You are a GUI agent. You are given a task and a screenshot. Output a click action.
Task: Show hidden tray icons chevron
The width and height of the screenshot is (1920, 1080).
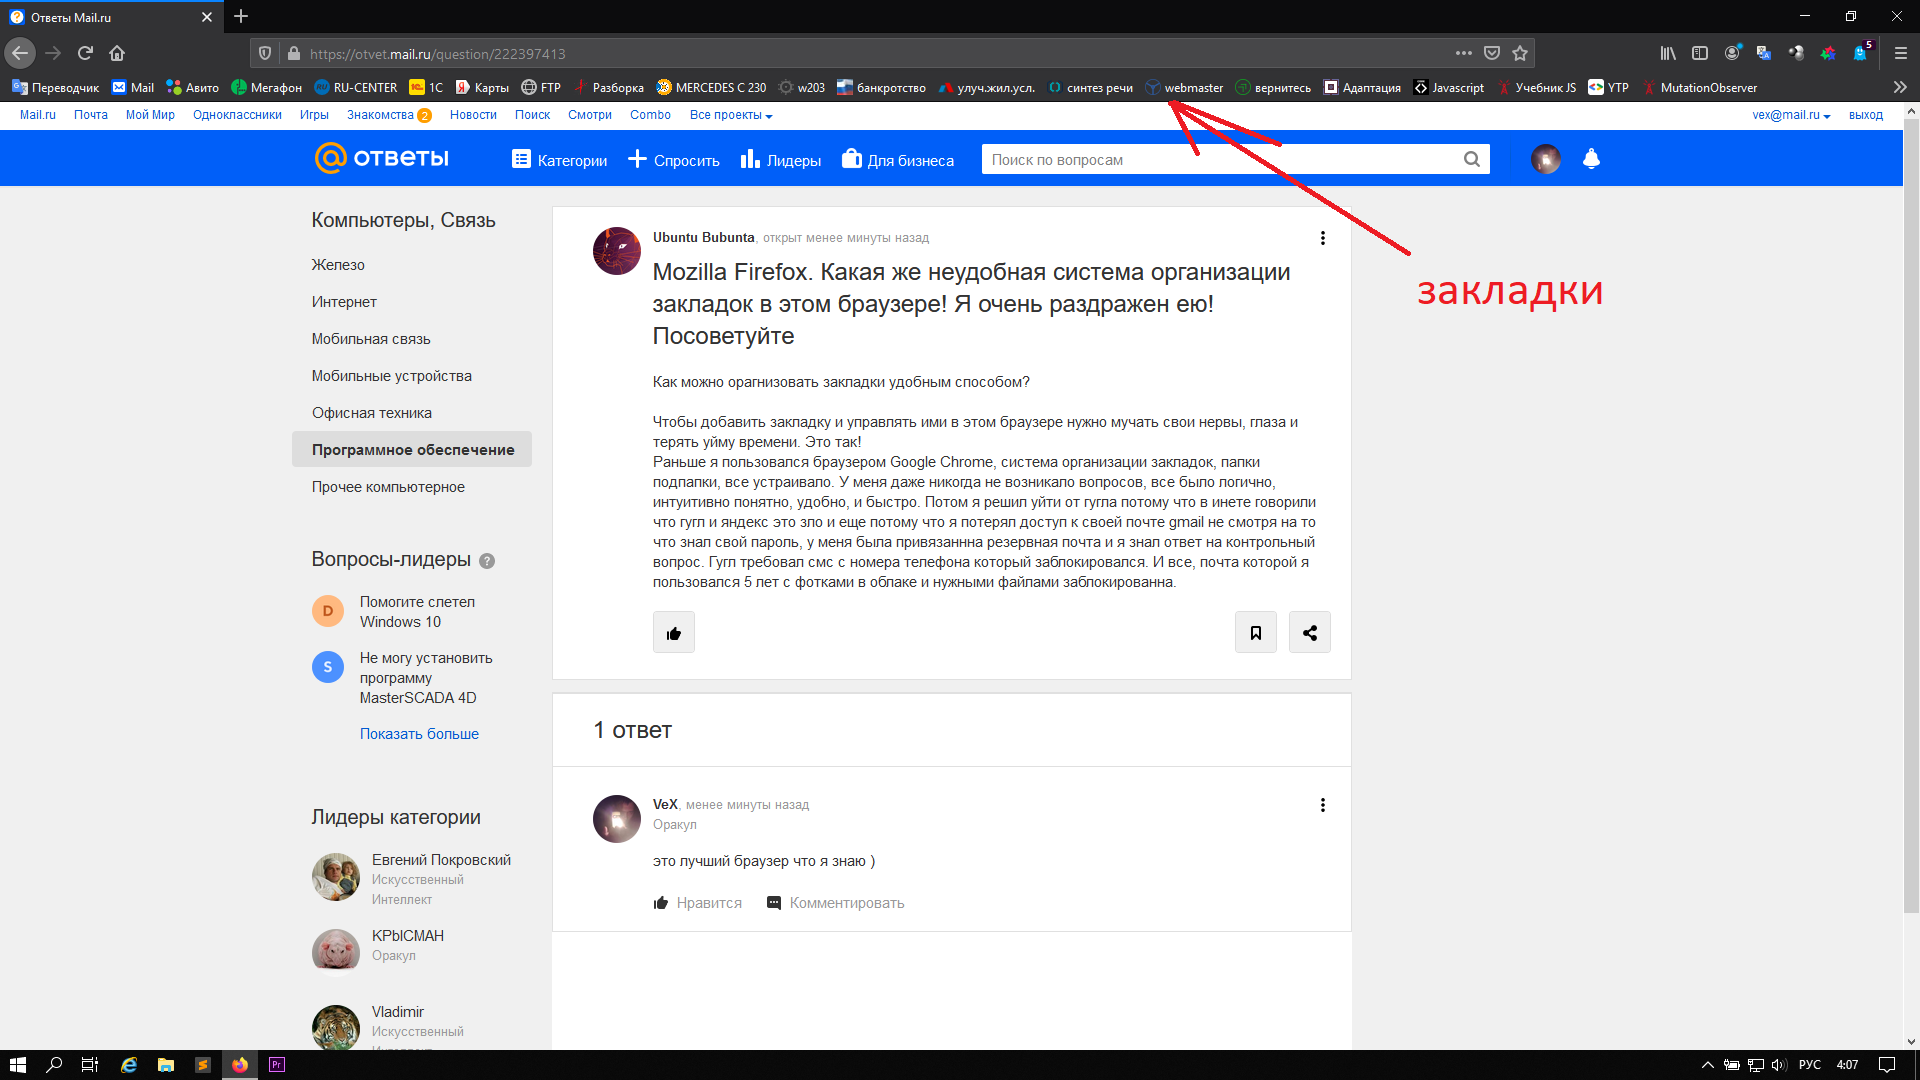point(1707,1065)
